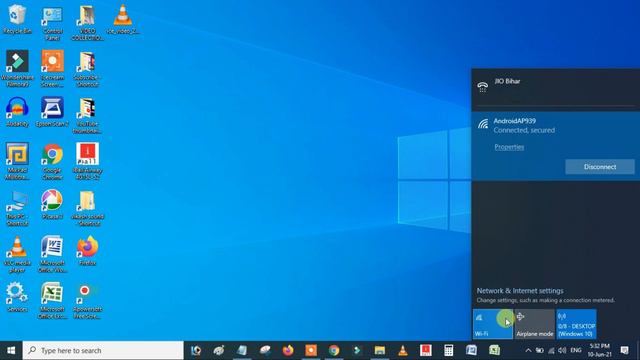This screenshot has width=640, height=360.
Task: Open the YouTube thumbnail folder shortcut
Action: [x=87, y=116]
